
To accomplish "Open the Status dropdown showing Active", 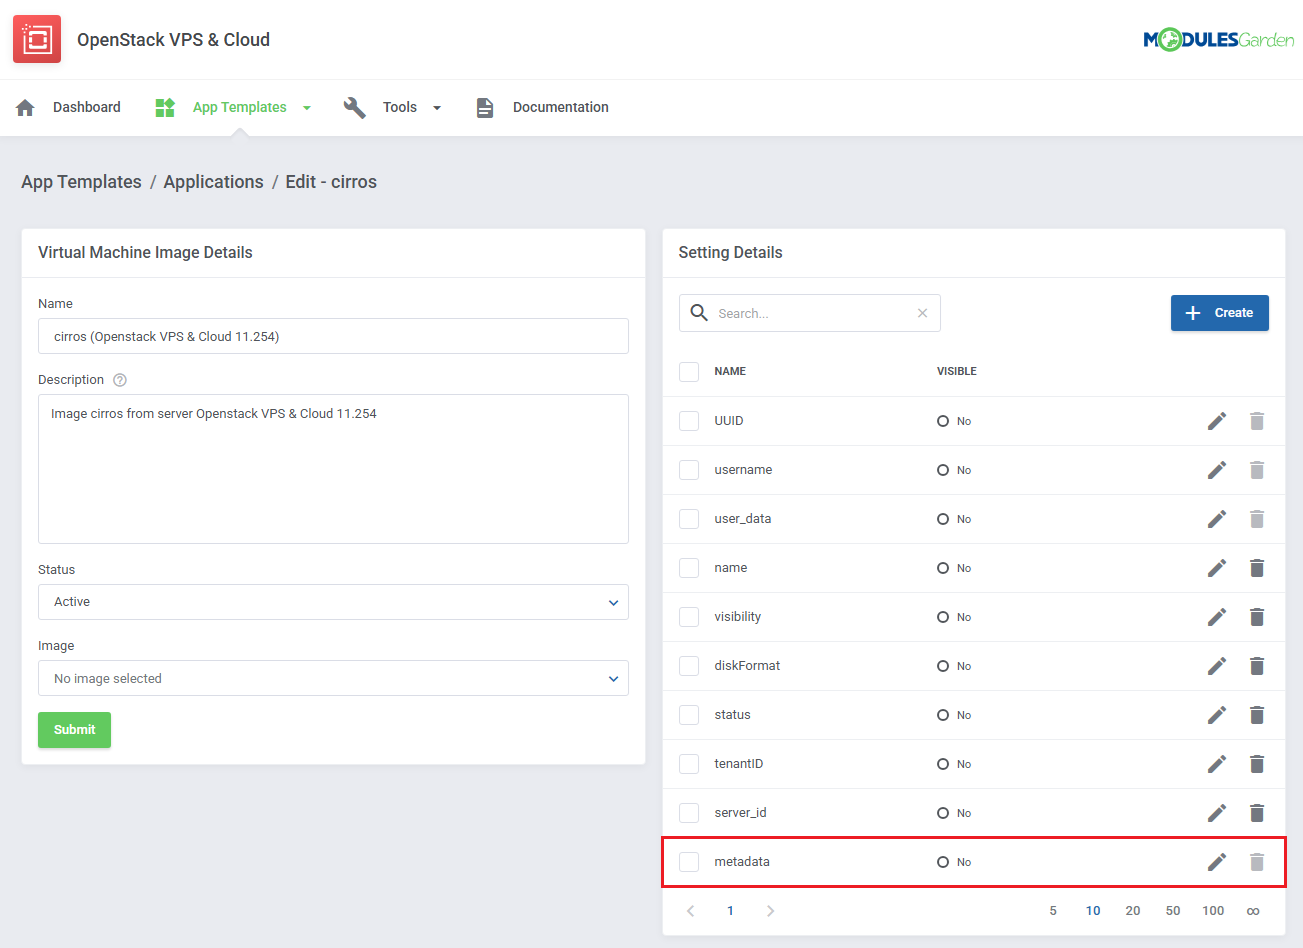I will coord(333,602).
